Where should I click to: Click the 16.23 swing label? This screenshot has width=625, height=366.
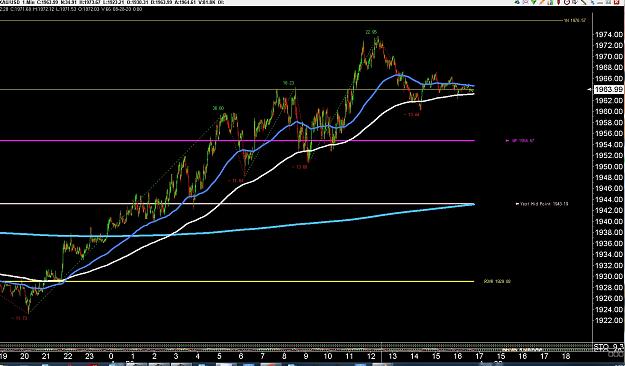[x=289, y=83]
